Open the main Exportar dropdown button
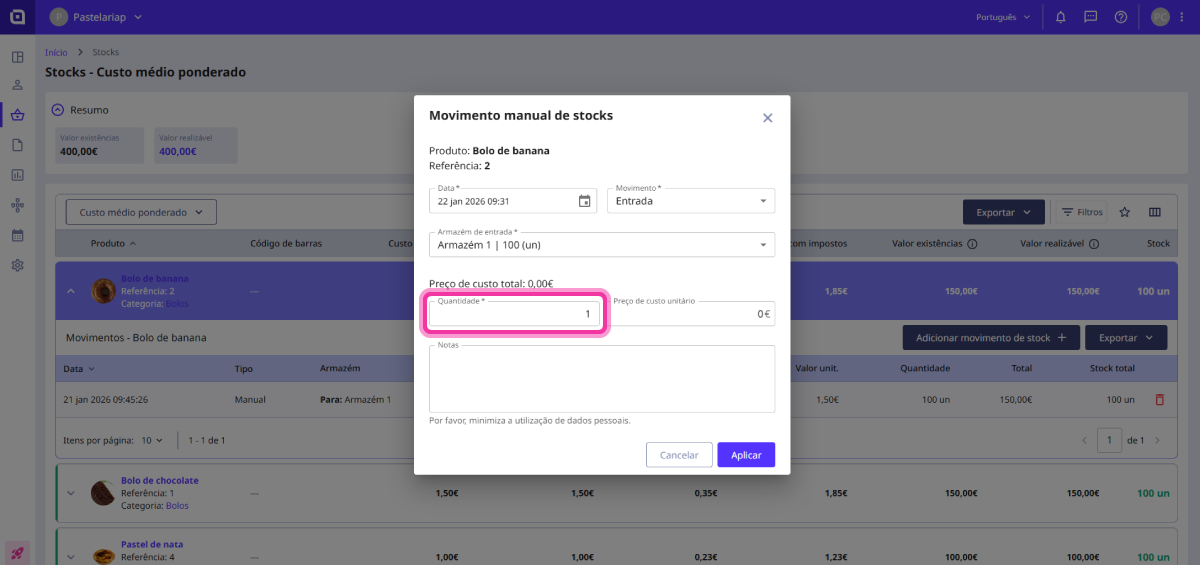Viewport: 1200px width, 565px height. tap(1004, 212)
